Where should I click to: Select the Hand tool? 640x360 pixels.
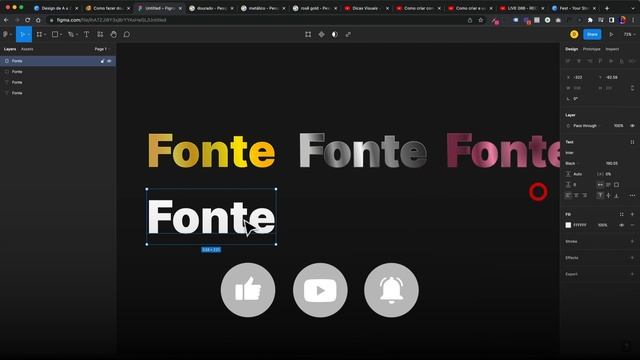point(113,35)
